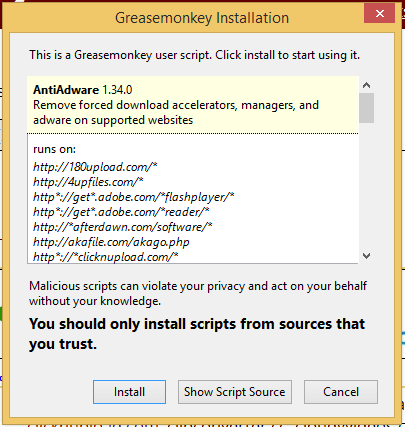Click the script description 'Remove forced download accelerators'
The height and width of the screenshot is (427, 405).
(x=176, y=112)
